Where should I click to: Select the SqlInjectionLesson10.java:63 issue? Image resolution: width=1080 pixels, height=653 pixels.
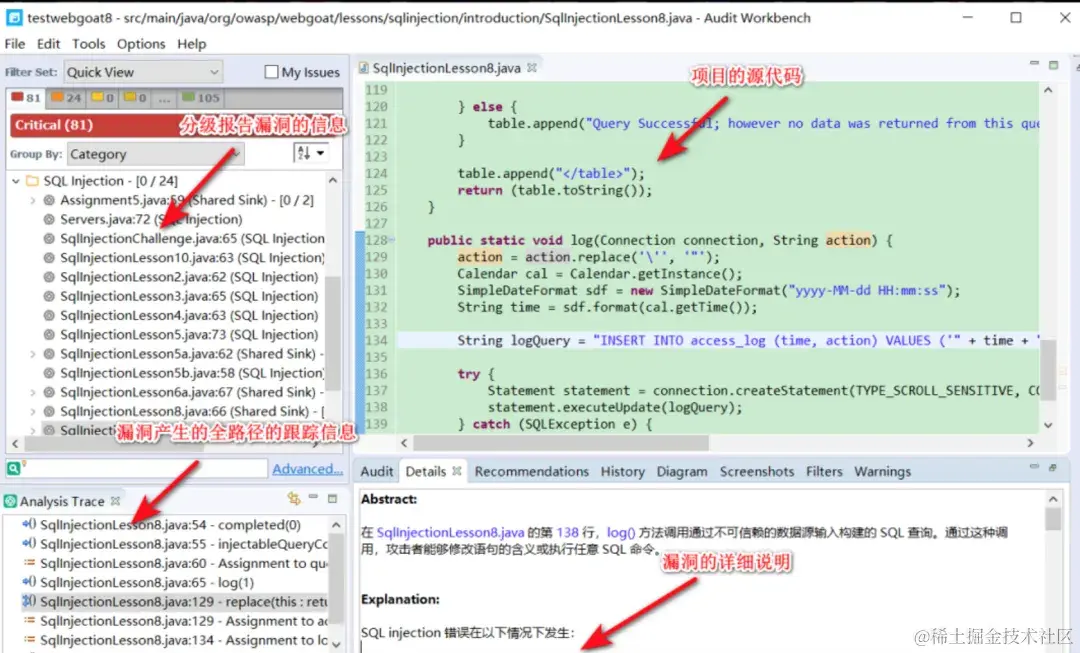click(x=191, y=258)
